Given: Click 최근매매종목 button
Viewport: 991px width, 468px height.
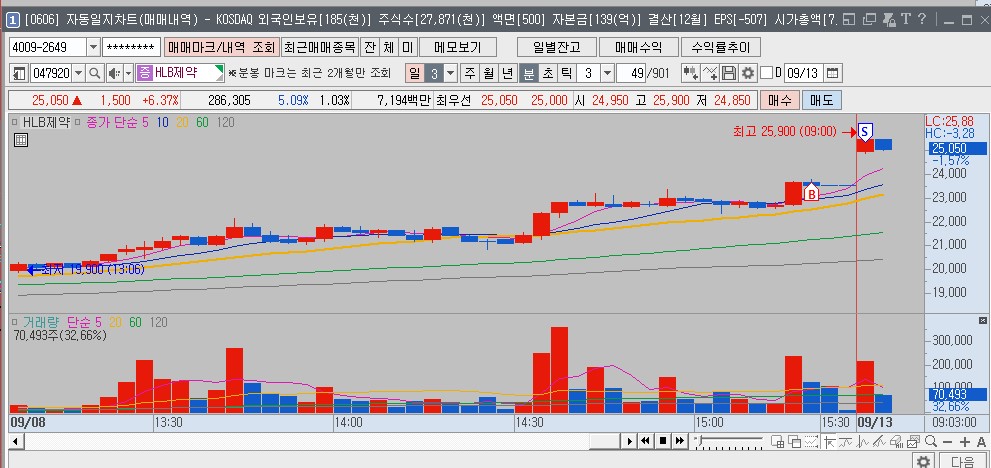Looking at the screenshot, I should coord(319,47).
